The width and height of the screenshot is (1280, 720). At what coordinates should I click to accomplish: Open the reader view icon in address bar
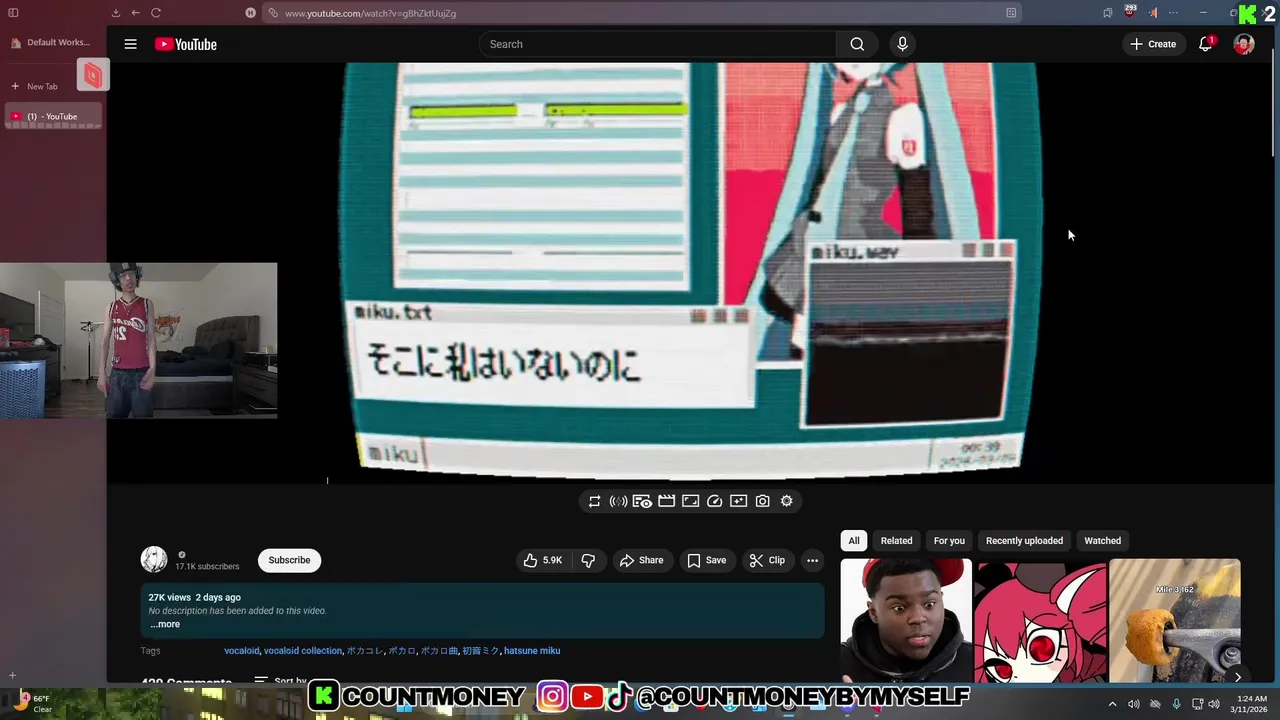click(1011, 13)
